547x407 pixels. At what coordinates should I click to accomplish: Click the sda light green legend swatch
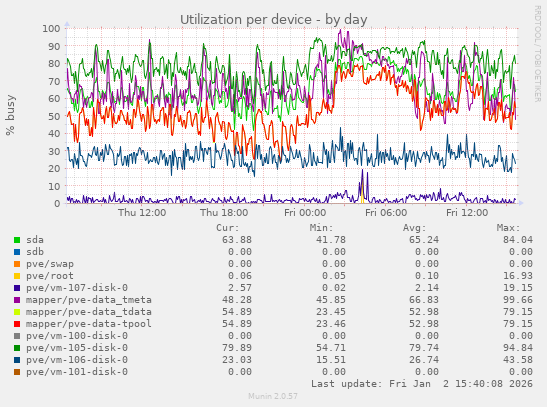pos(17,240)
